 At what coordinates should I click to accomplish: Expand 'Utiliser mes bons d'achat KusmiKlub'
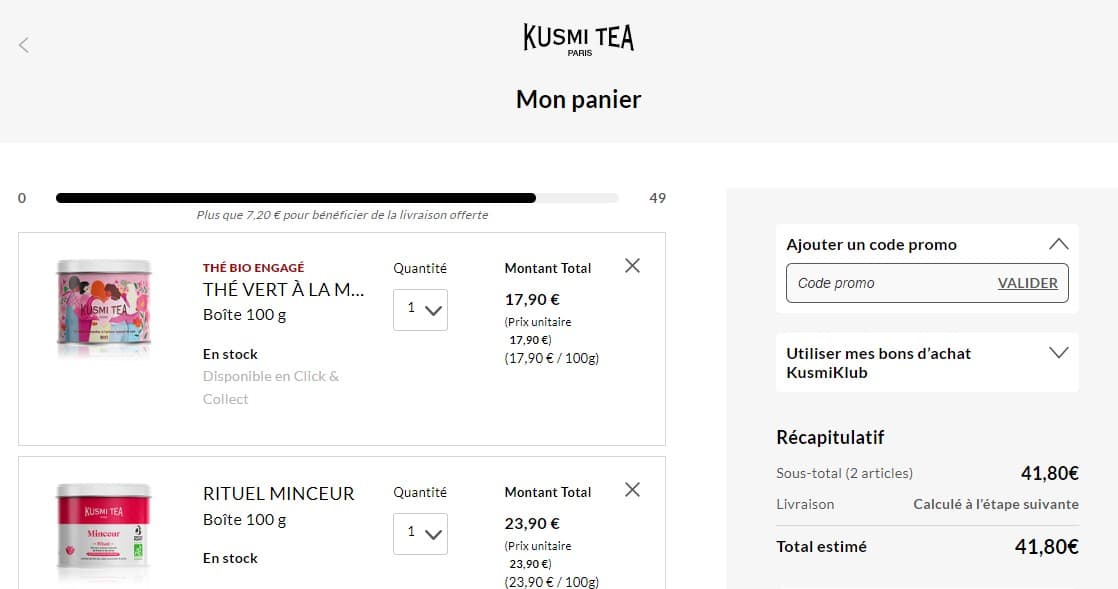click(1058, 352)
